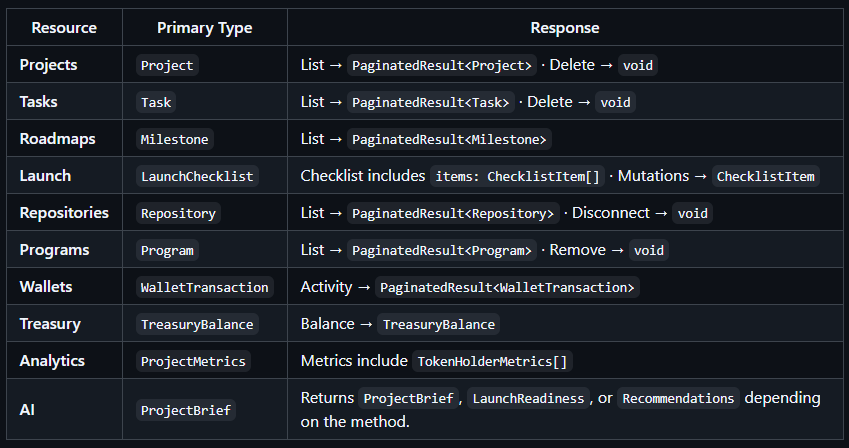Click the words on the method

click(355, 421)
